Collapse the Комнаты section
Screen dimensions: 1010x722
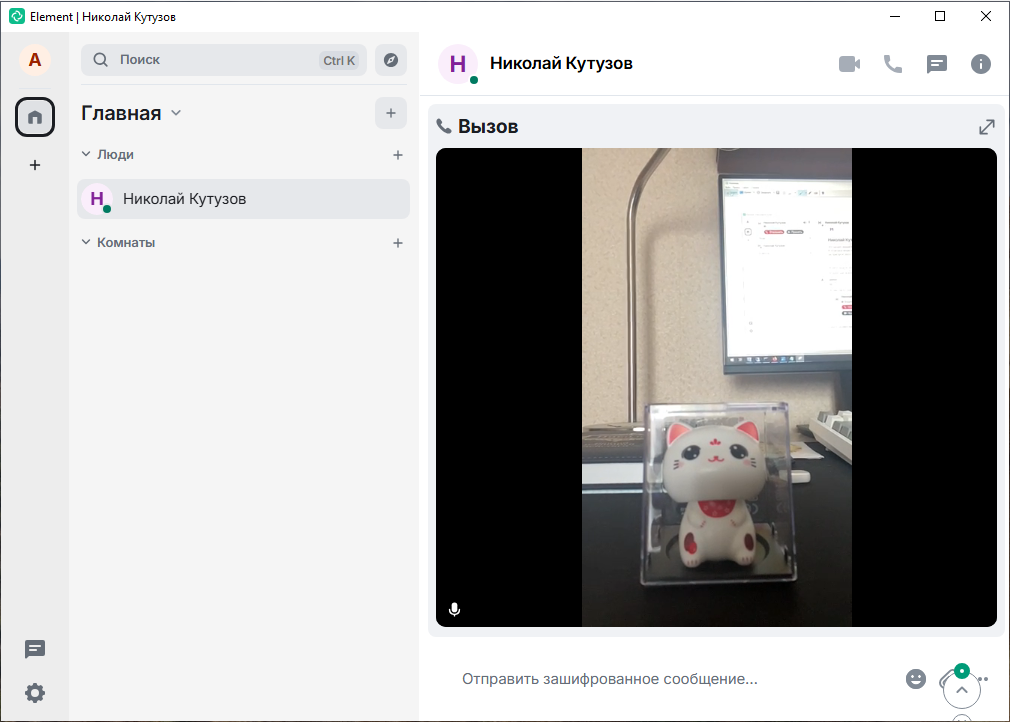coord(86,243)
